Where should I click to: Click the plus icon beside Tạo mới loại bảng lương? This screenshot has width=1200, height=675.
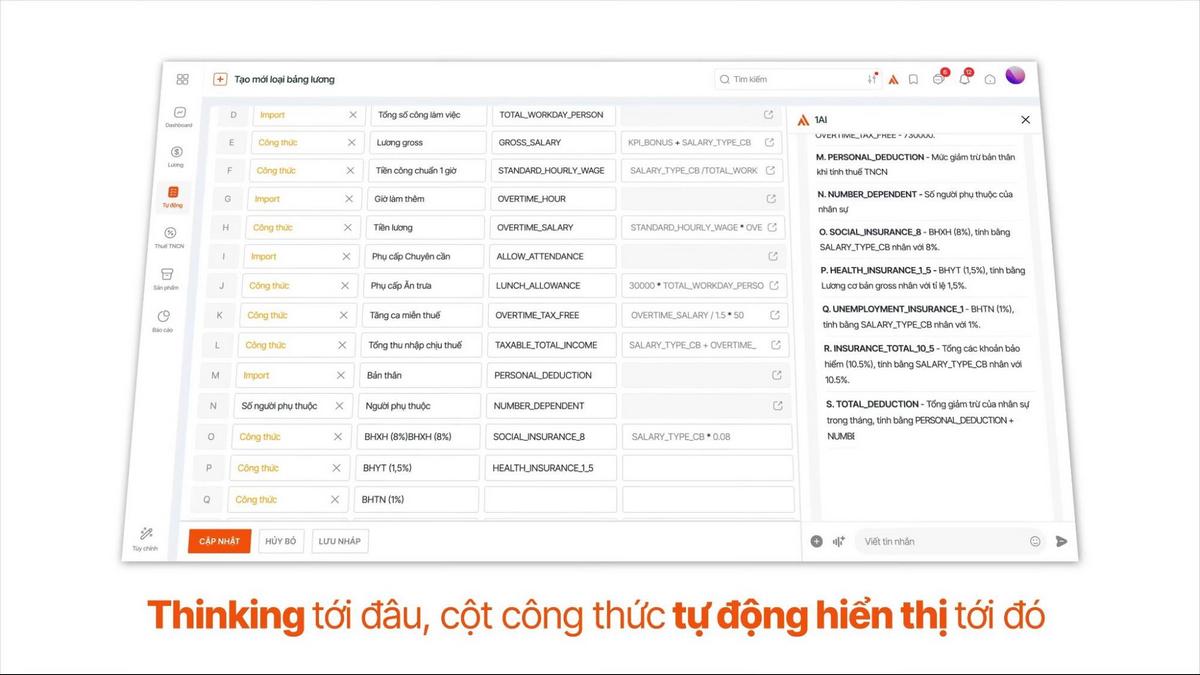220,79
